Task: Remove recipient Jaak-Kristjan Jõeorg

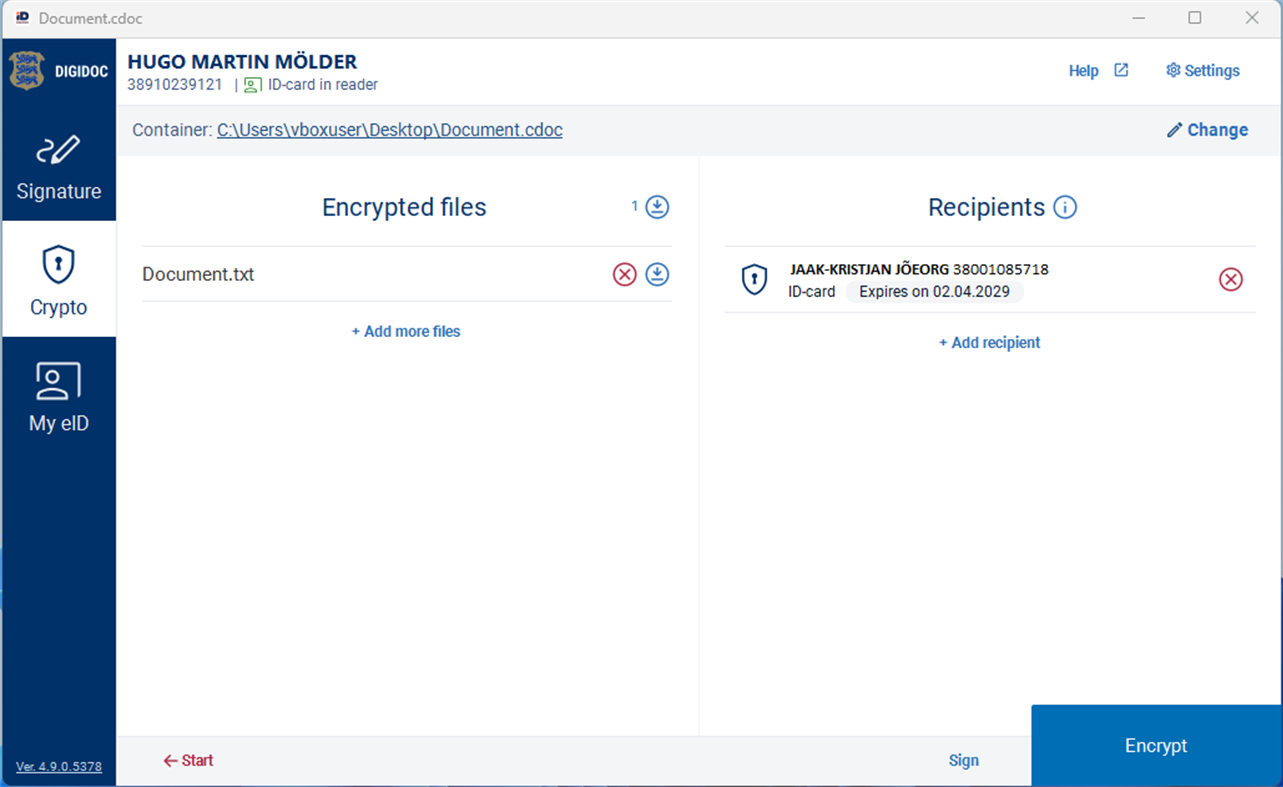Action: [x=1231, y=280]
